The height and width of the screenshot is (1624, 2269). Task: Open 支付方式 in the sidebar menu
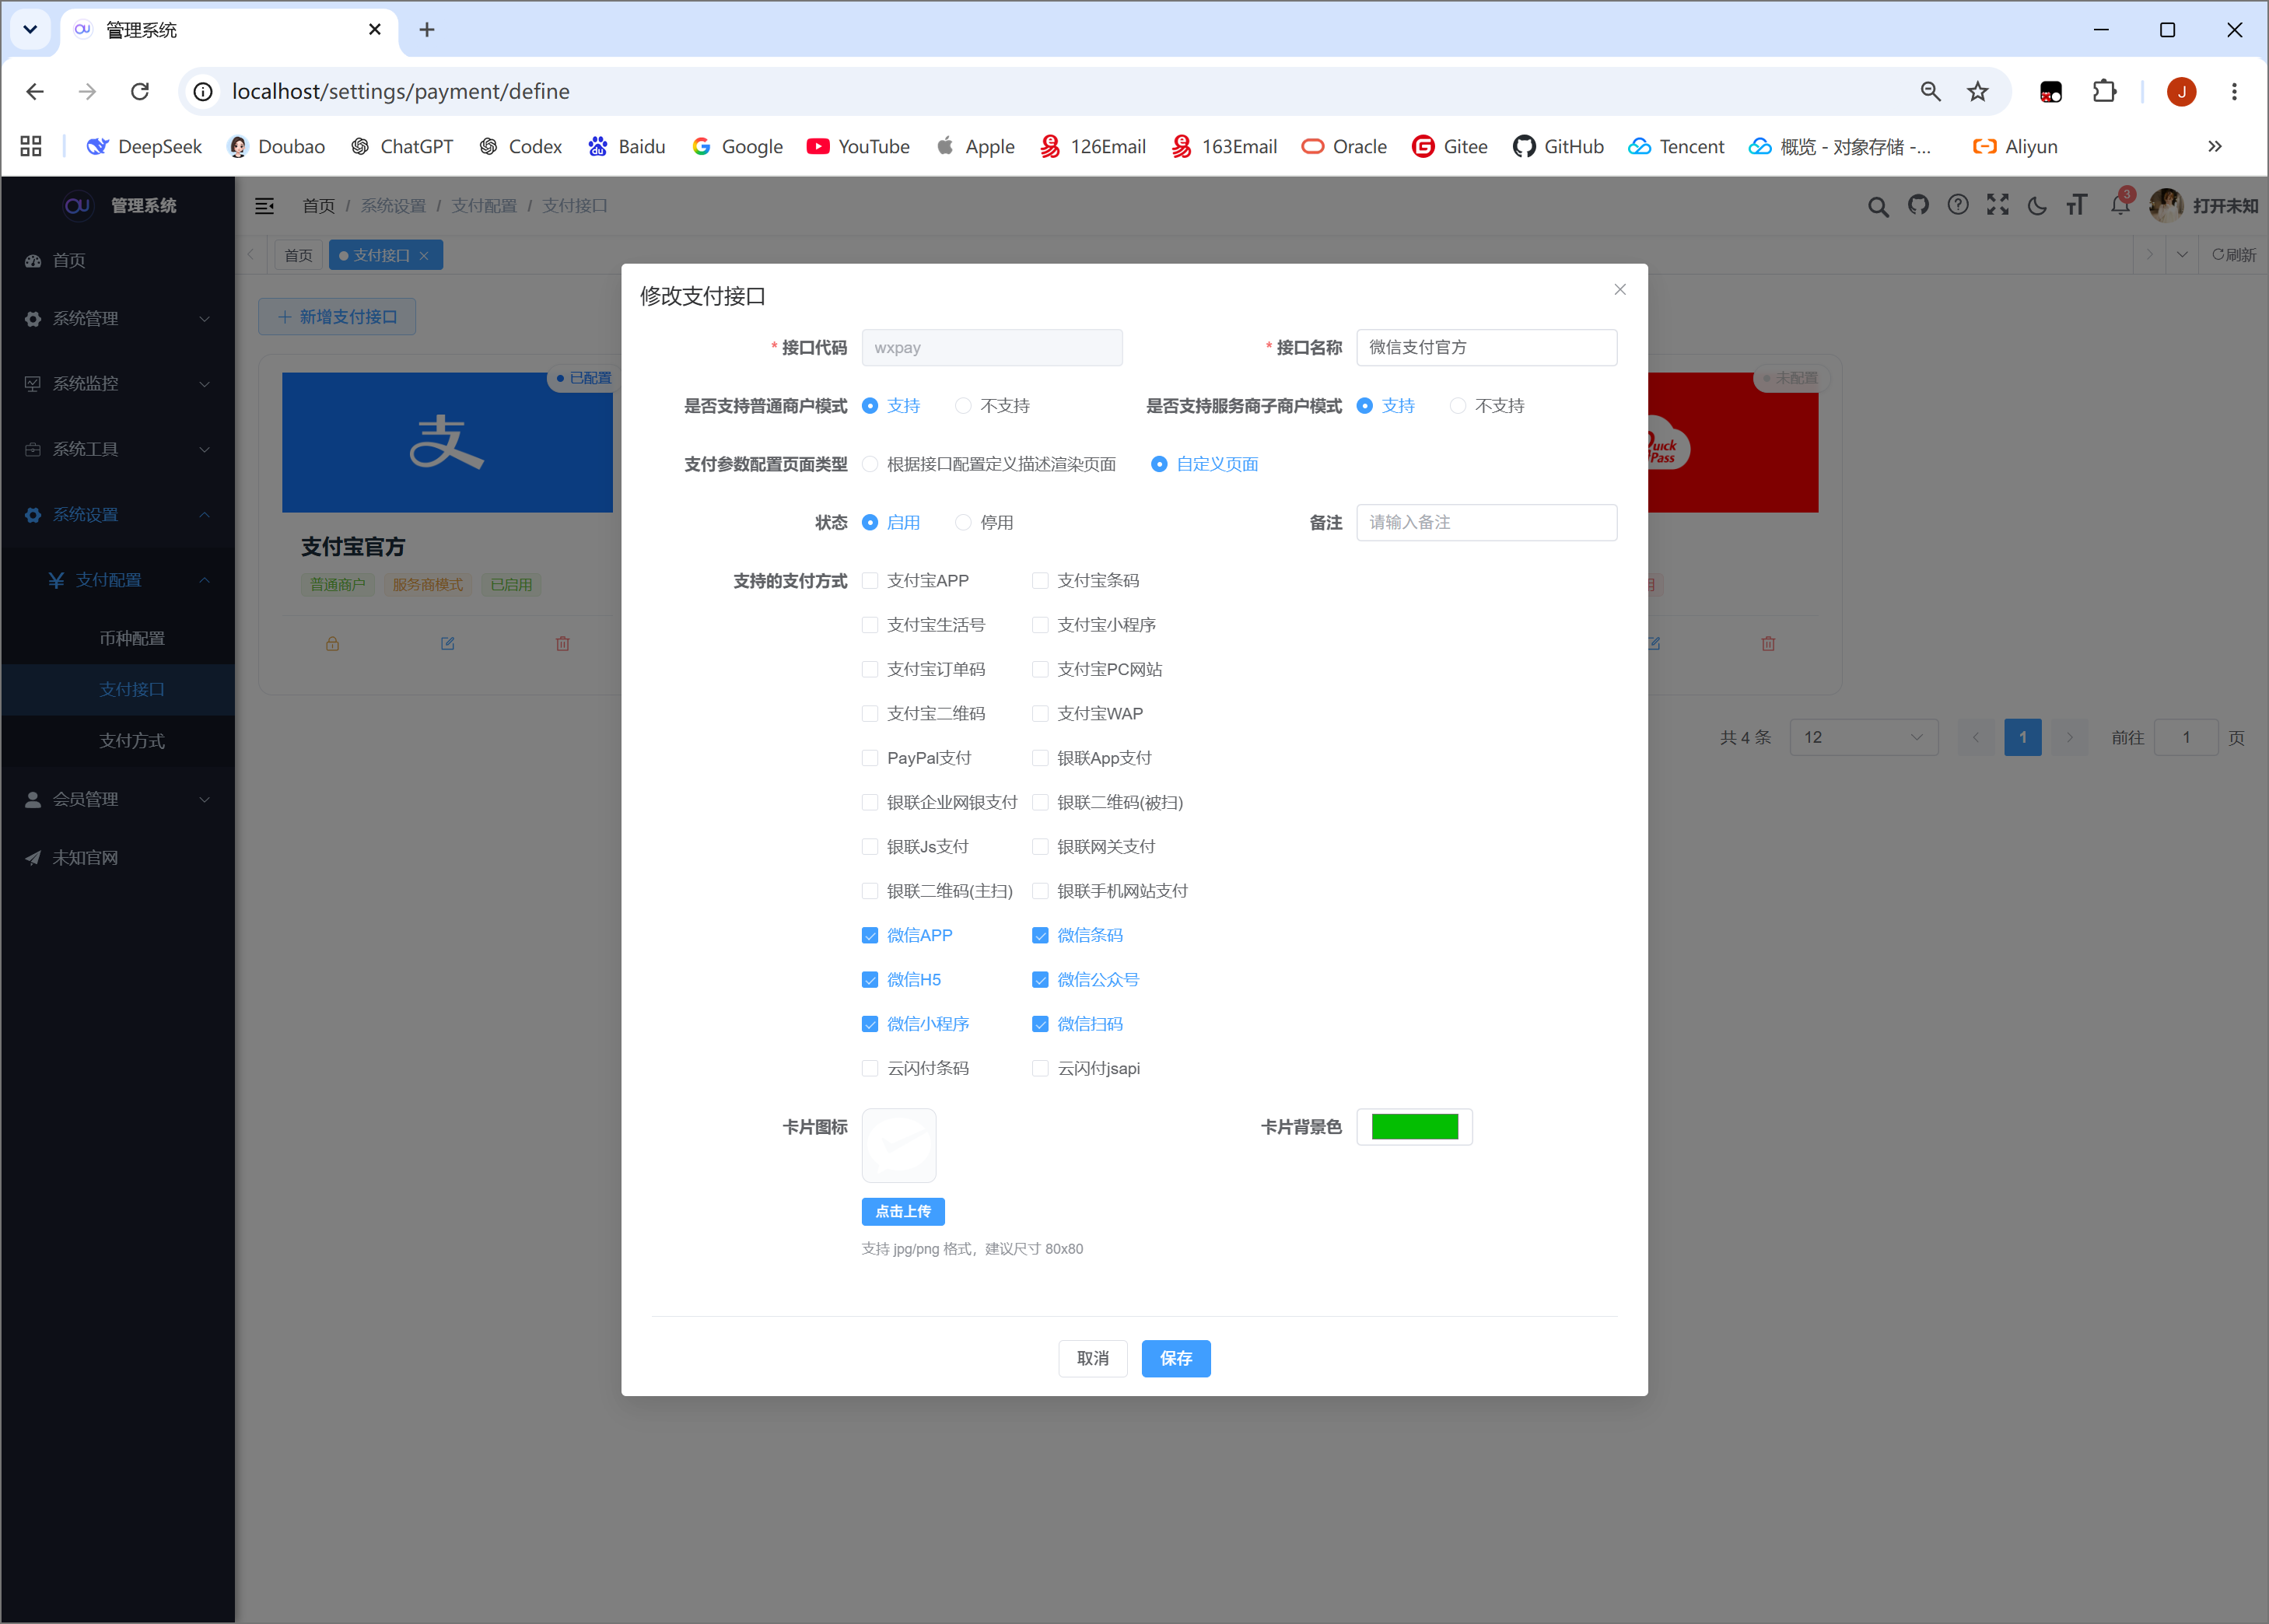tap(132, 741)
